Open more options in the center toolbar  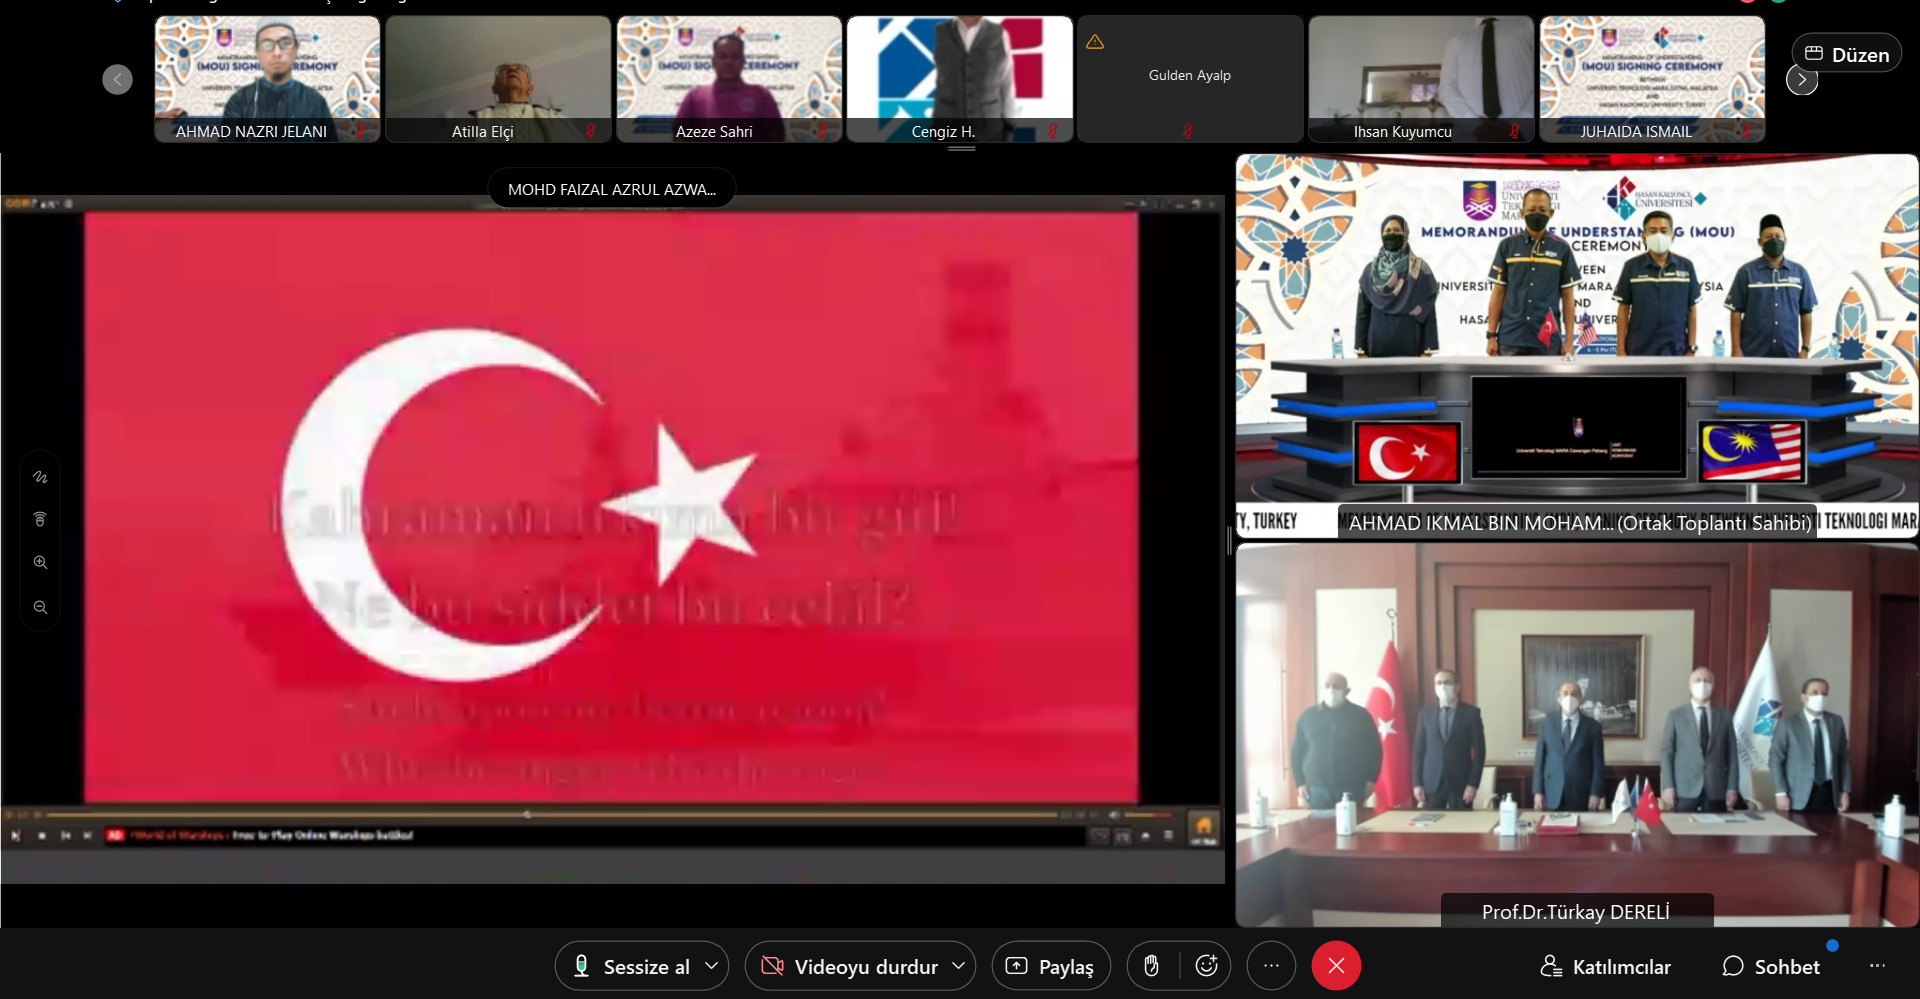click(1271, 966)
